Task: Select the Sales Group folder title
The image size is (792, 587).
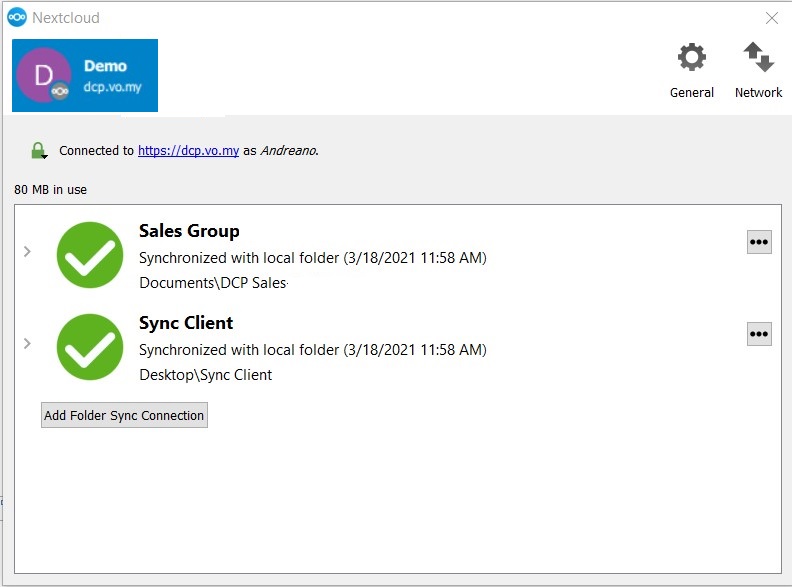Action: pos(189,231)
